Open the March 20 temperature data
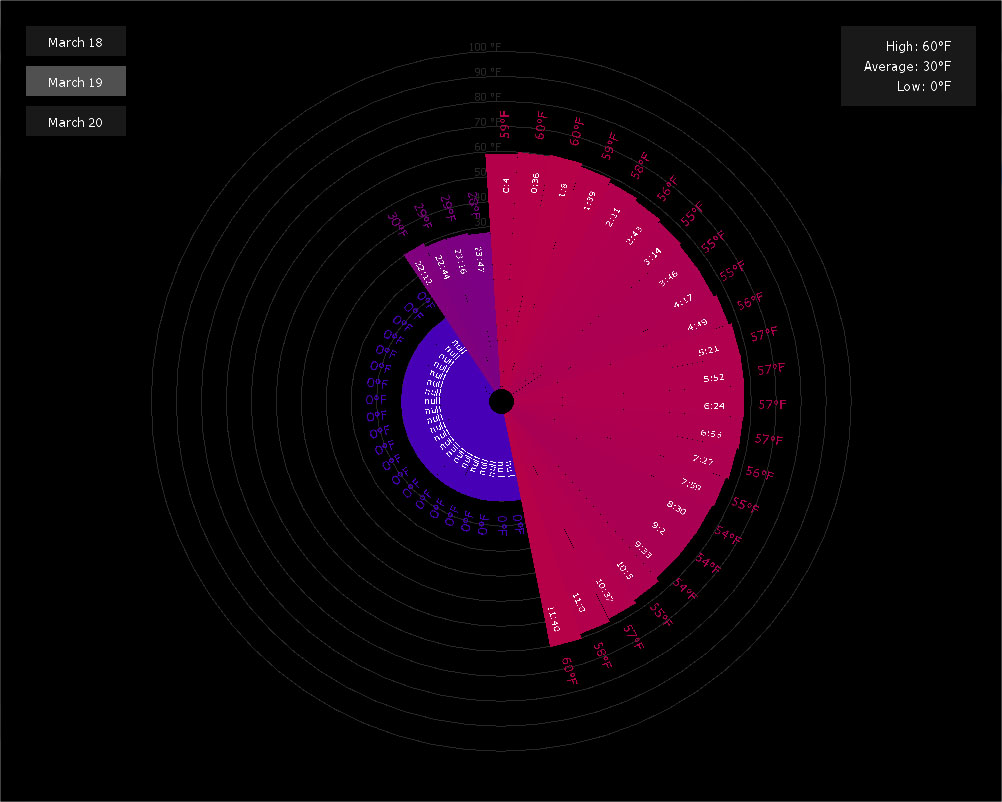Image resolution: width=1002 pixels, height=802 pixels. [75, 122]
